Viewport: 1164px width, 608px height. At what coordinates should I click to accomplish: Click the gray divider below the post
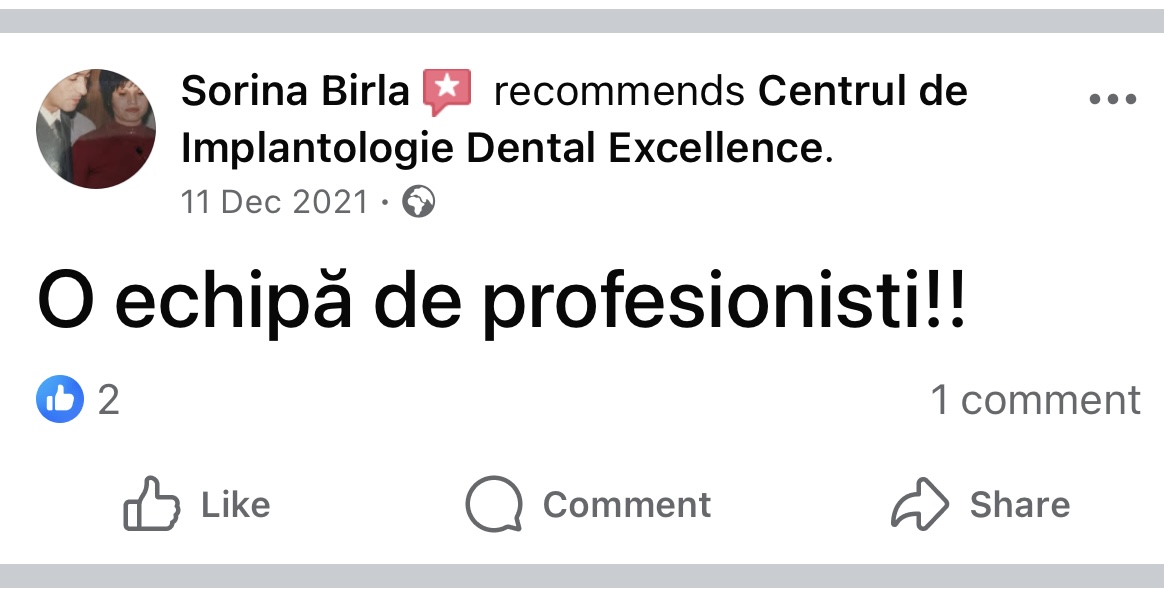[582, 576]
